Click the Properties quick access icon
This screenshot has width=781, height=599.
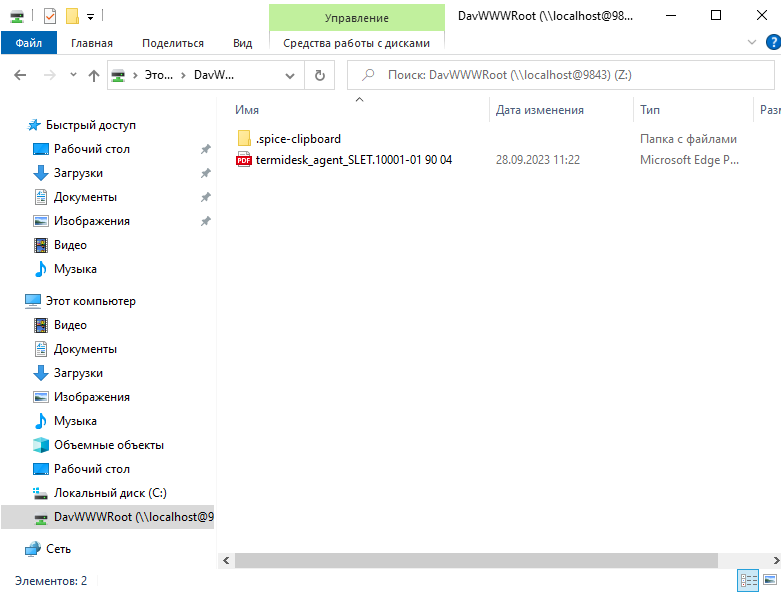click(50, 16)
